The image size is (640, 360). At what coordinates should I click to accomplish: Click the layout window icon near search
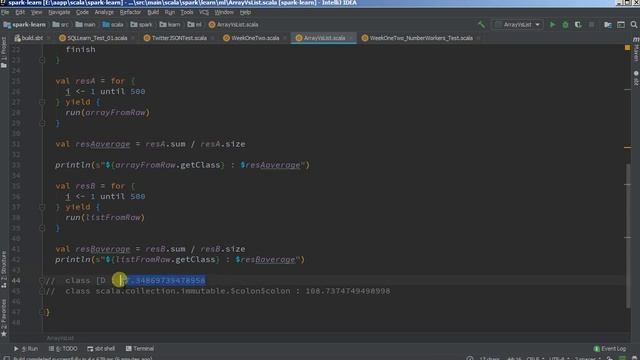621,24
